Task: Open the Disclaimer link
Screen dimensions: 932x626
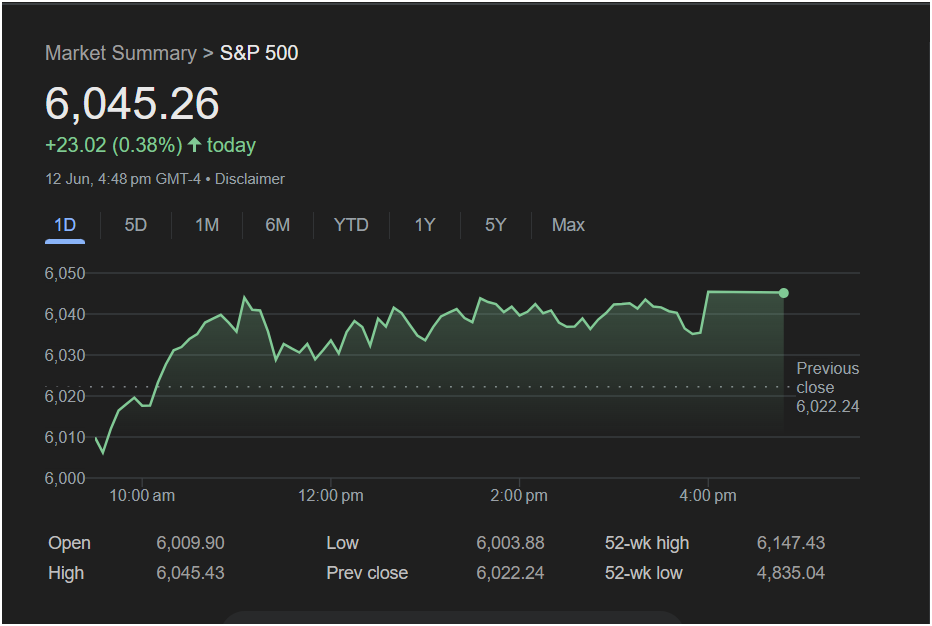Action: point(250,179)
